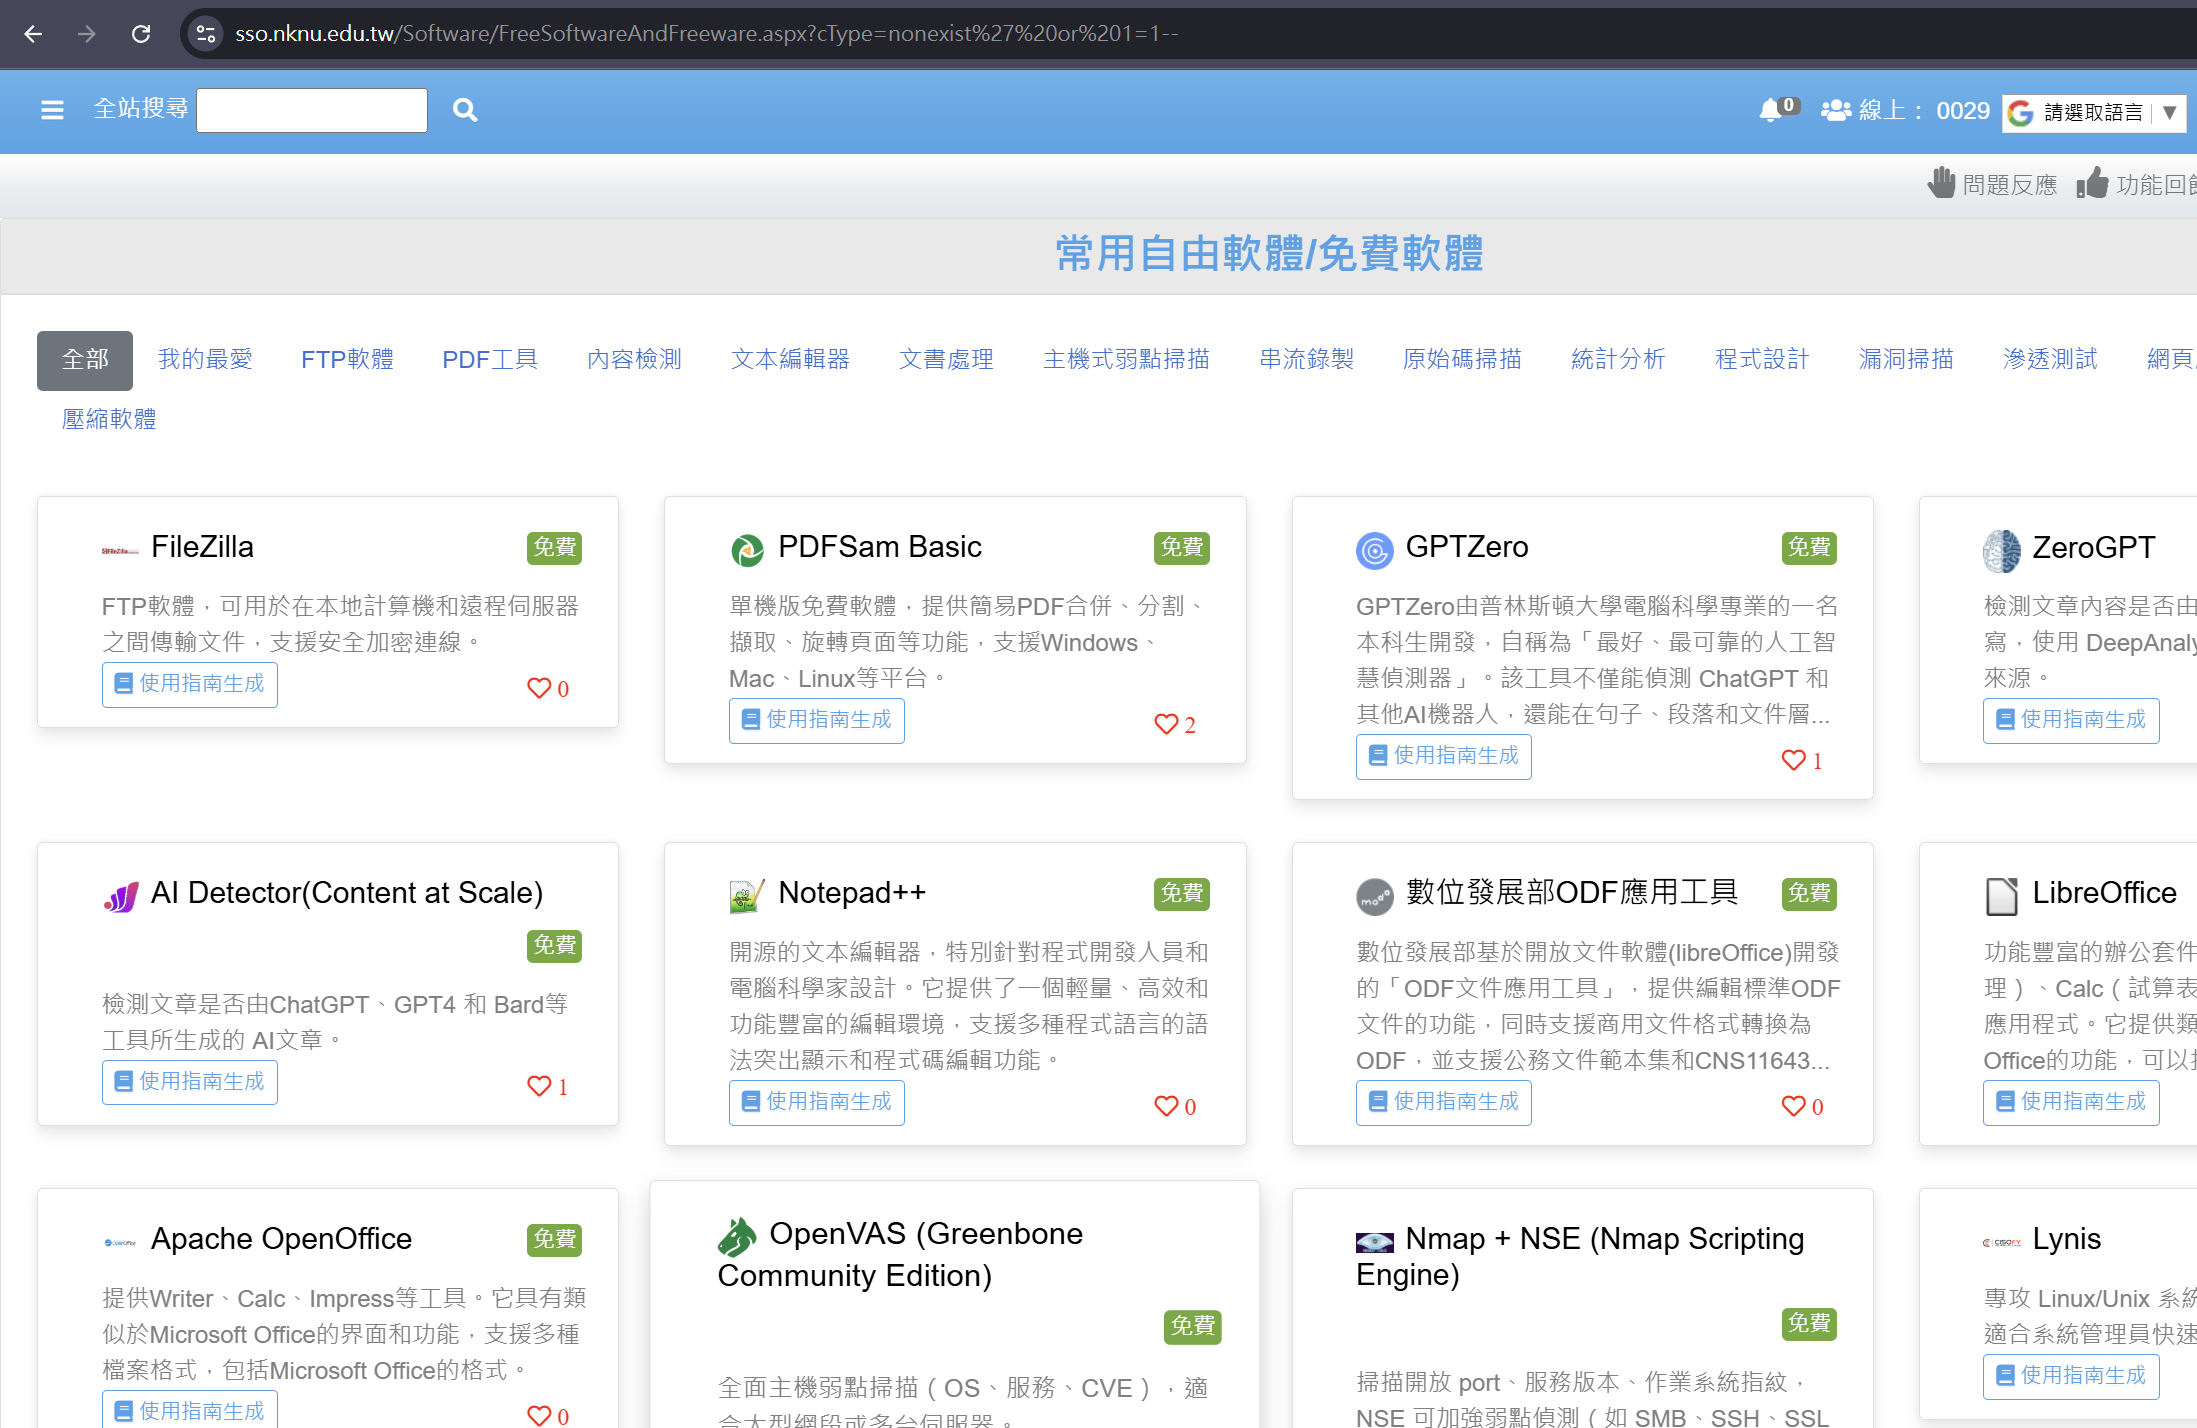This screenshot has width=2197, height=1428.
Task: Like GPTZero with the heart icon
Action: pyautogui.click(x=1793, y=760)
